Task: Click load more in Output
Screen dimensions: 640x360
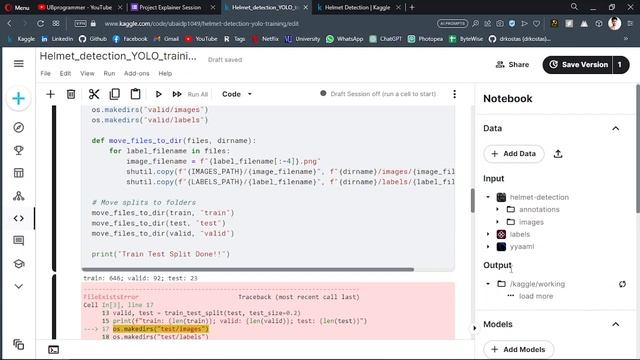Action: point(536,296)
